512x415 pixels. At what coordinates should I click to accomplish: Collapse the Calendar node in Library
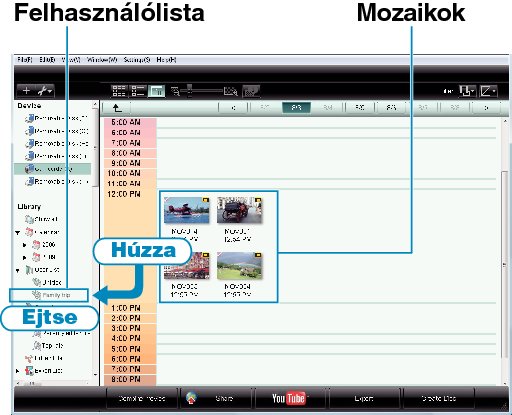pos(18,232)
